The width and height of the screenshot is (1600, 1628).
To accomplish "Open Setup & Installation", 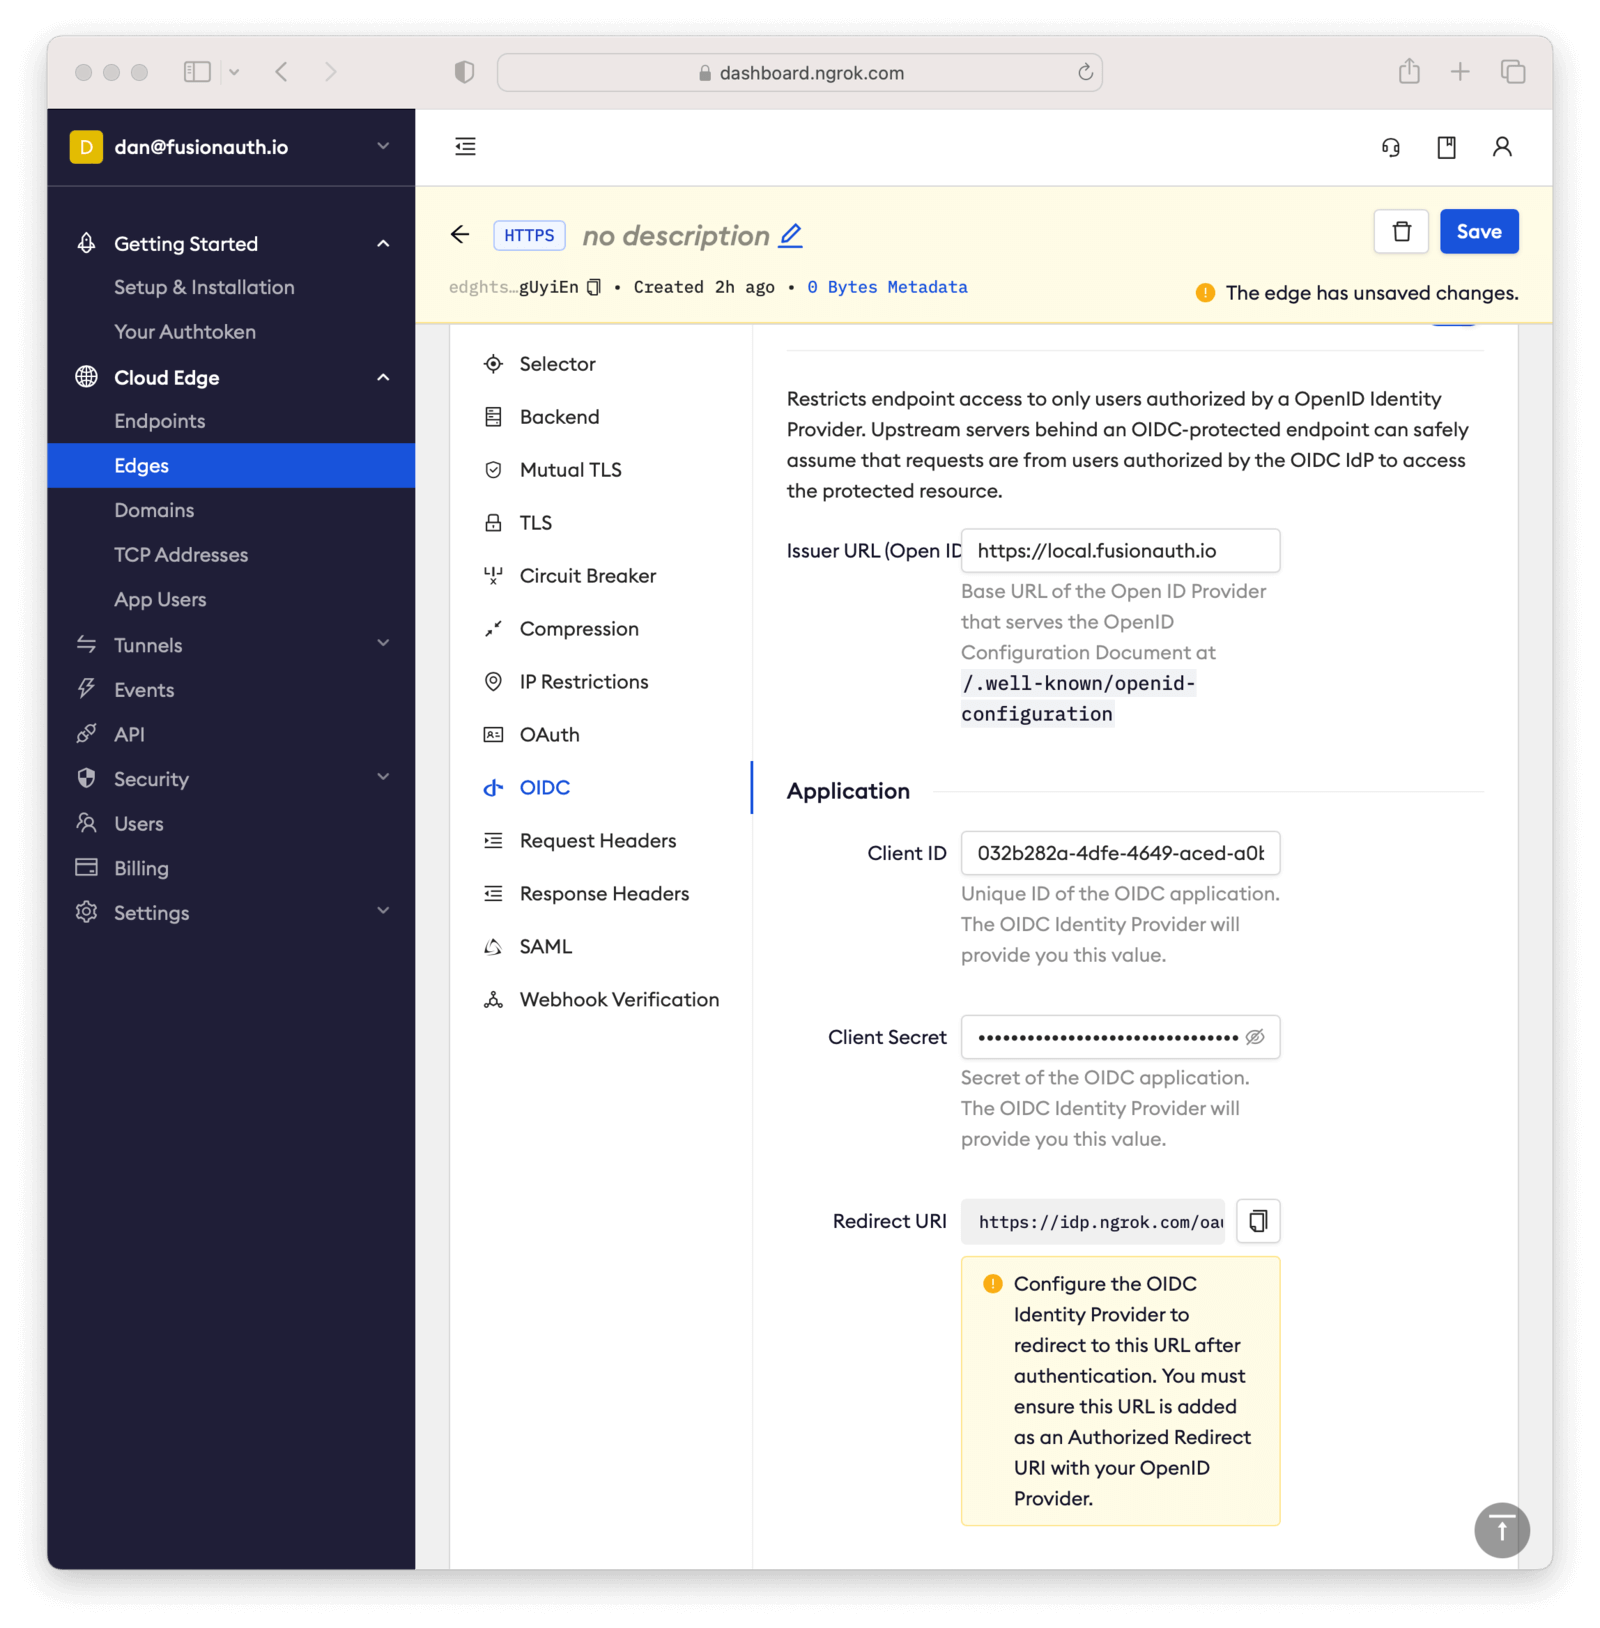I will [204, 288].
